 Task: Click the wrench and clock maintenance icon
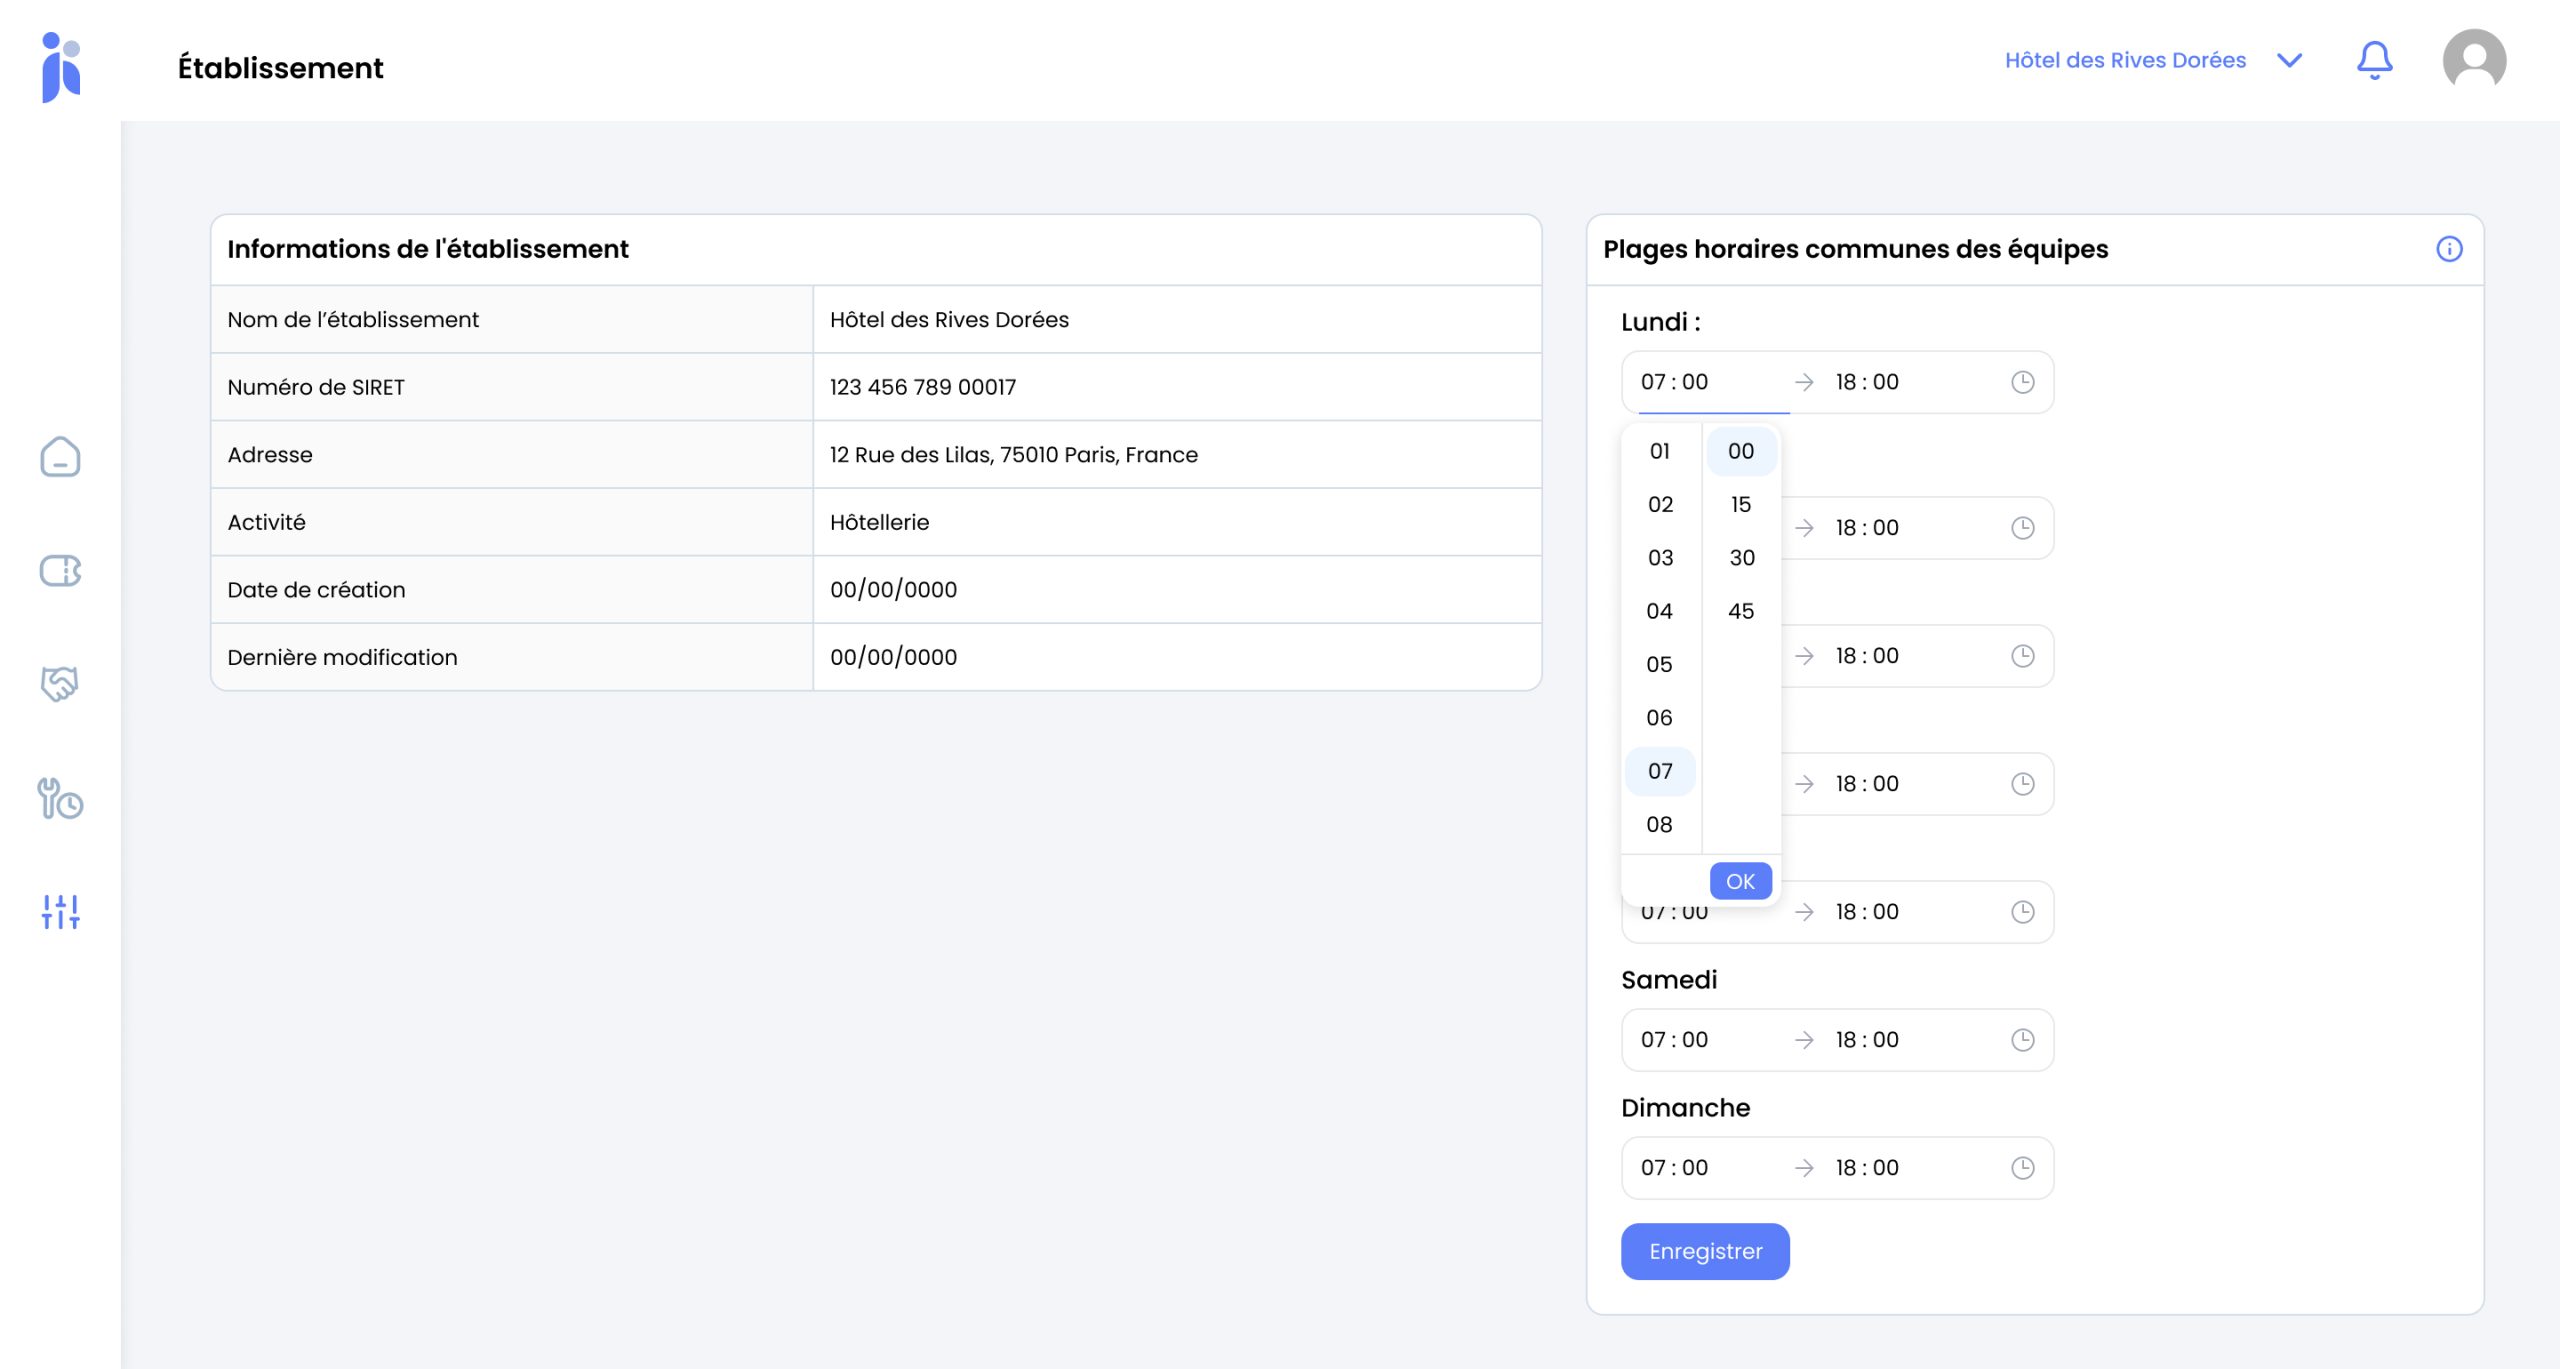click(x=60, y=799)
